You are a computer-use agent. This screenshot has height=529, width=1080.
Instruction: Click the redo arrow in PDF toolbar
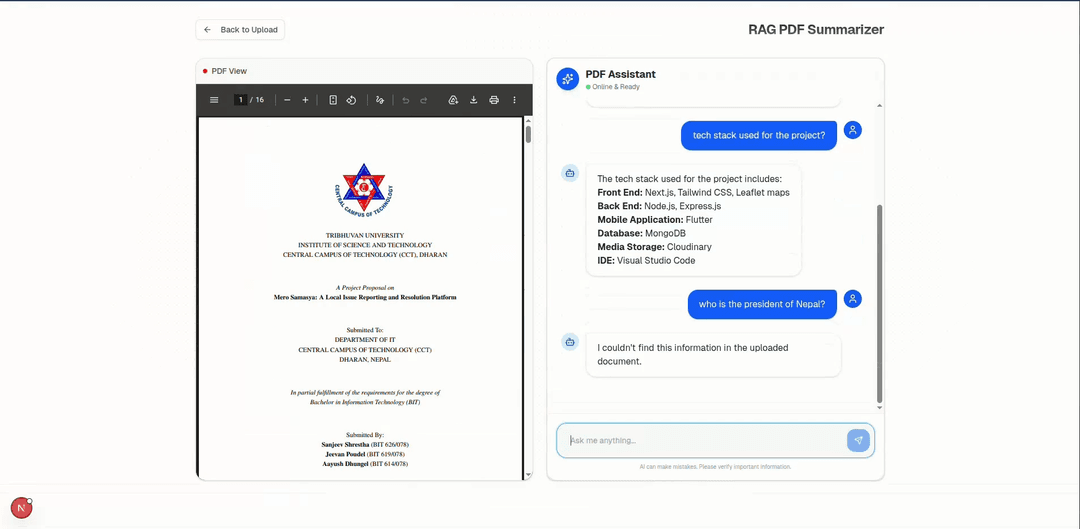click(x=424, y=100)
